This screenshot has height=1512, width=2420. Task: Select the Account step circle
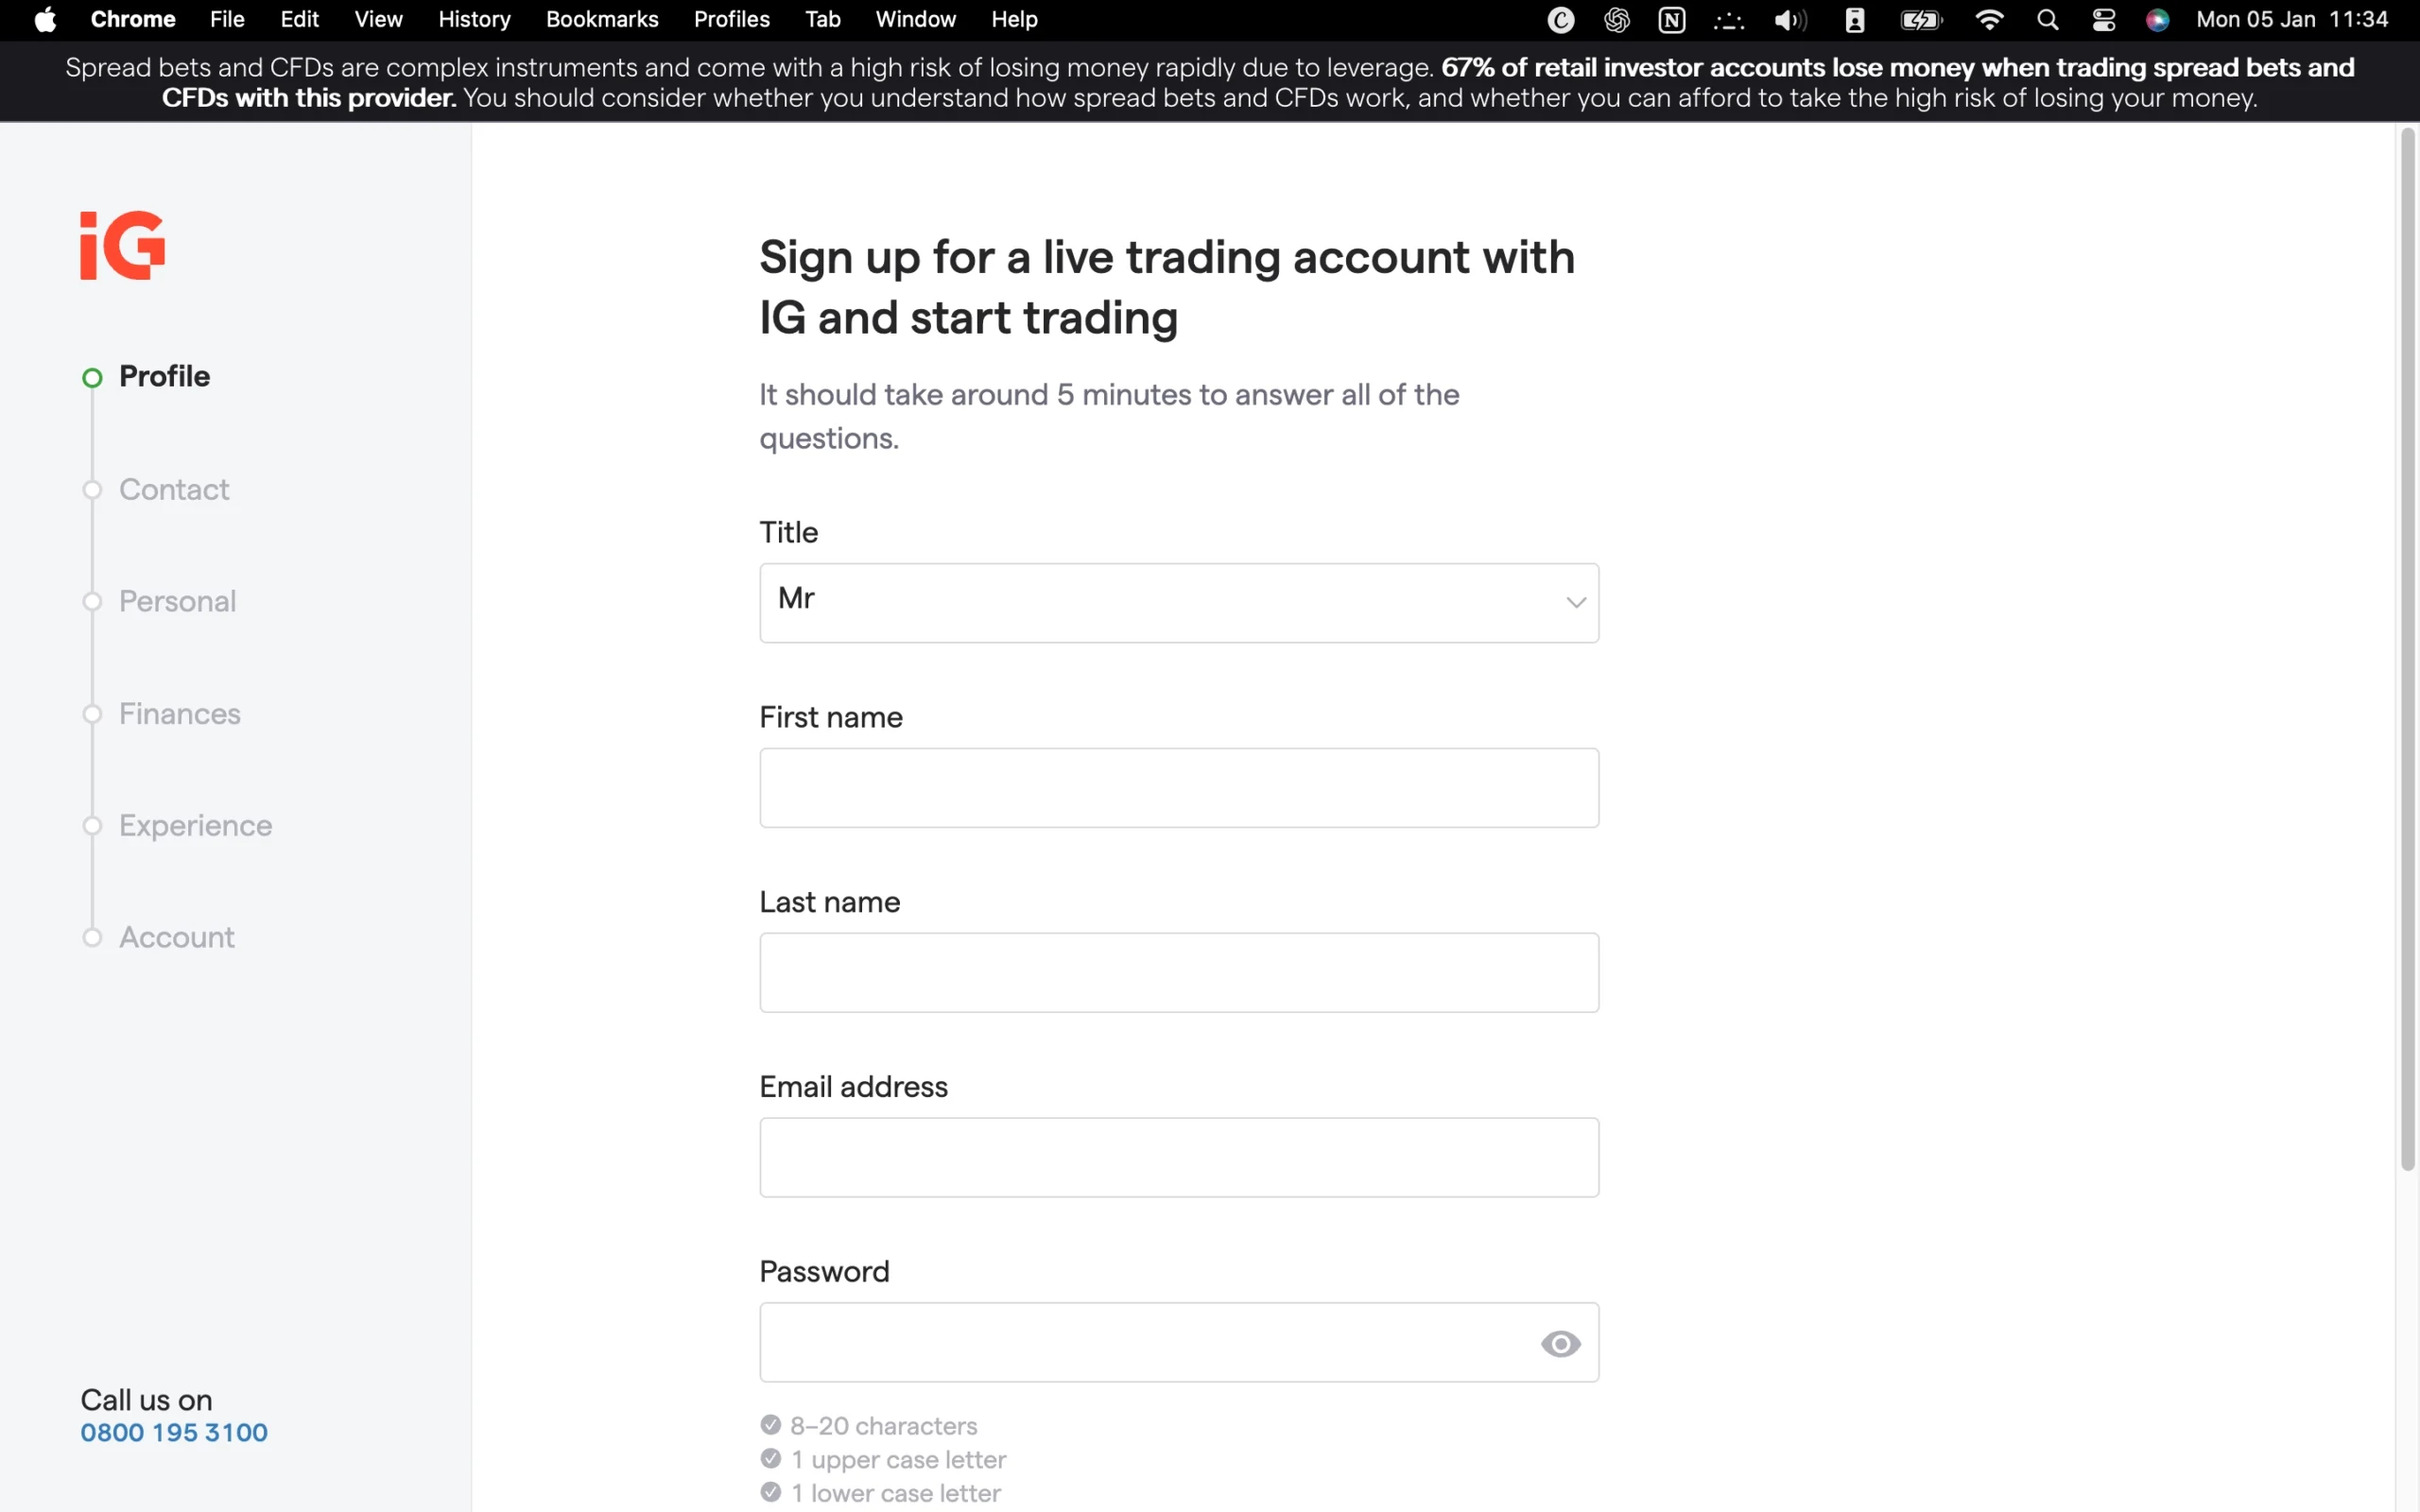click(91, 937)
